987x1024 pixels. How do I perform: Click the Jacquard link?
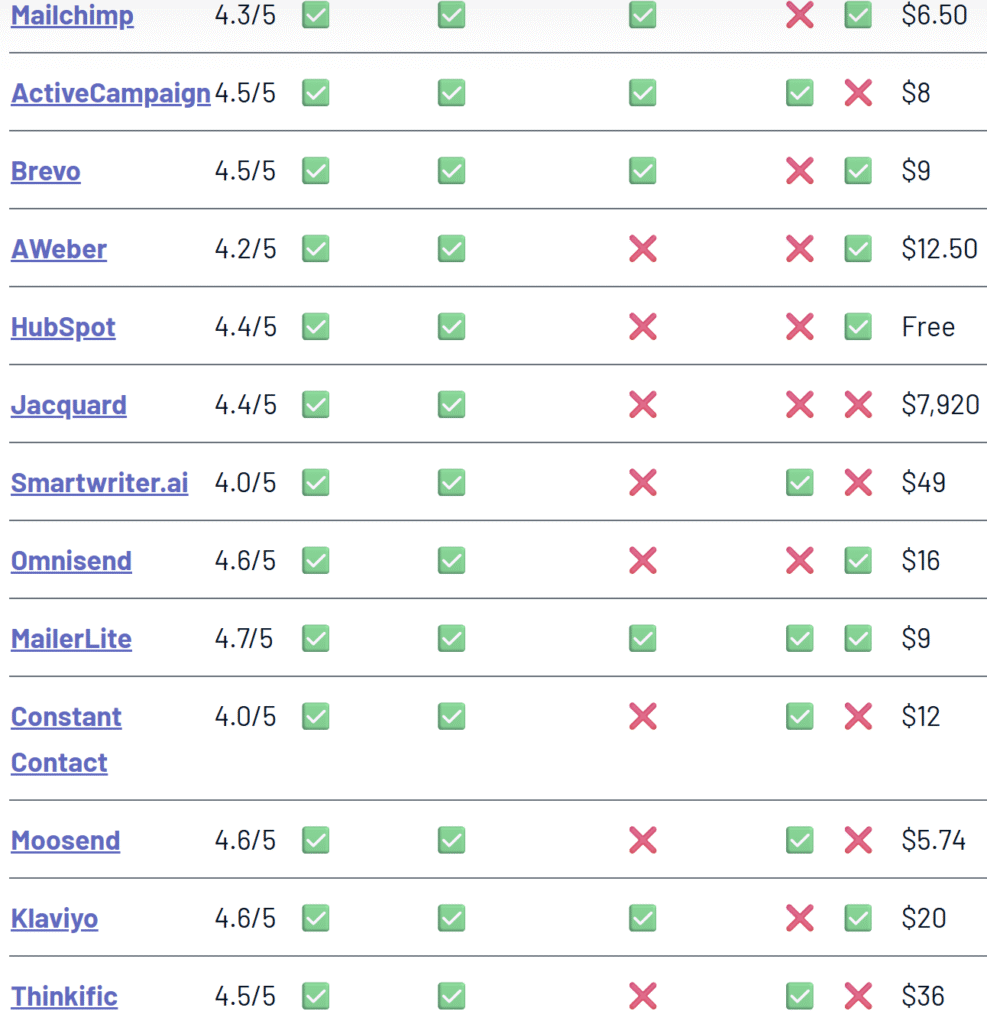(x=69, y=405)
